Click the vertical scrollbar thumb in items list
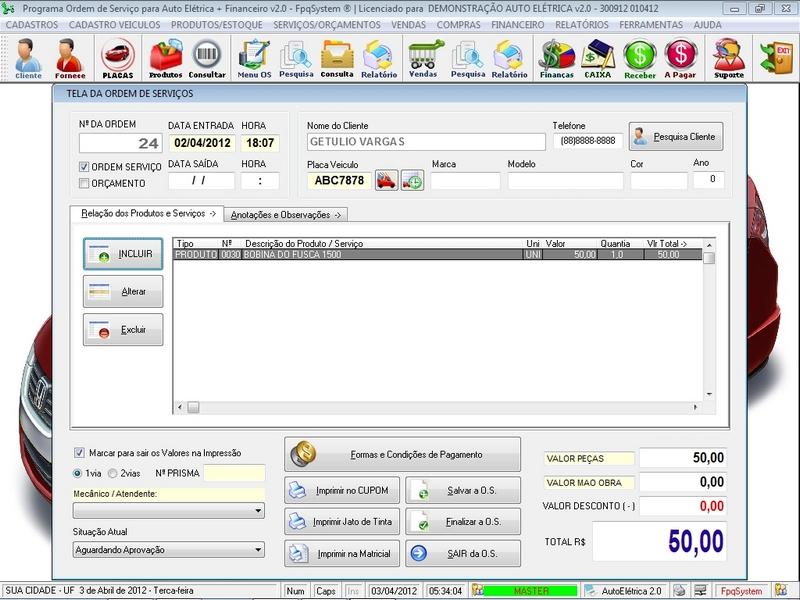Viewport: 800px width, 600px height. click(709, 258)
